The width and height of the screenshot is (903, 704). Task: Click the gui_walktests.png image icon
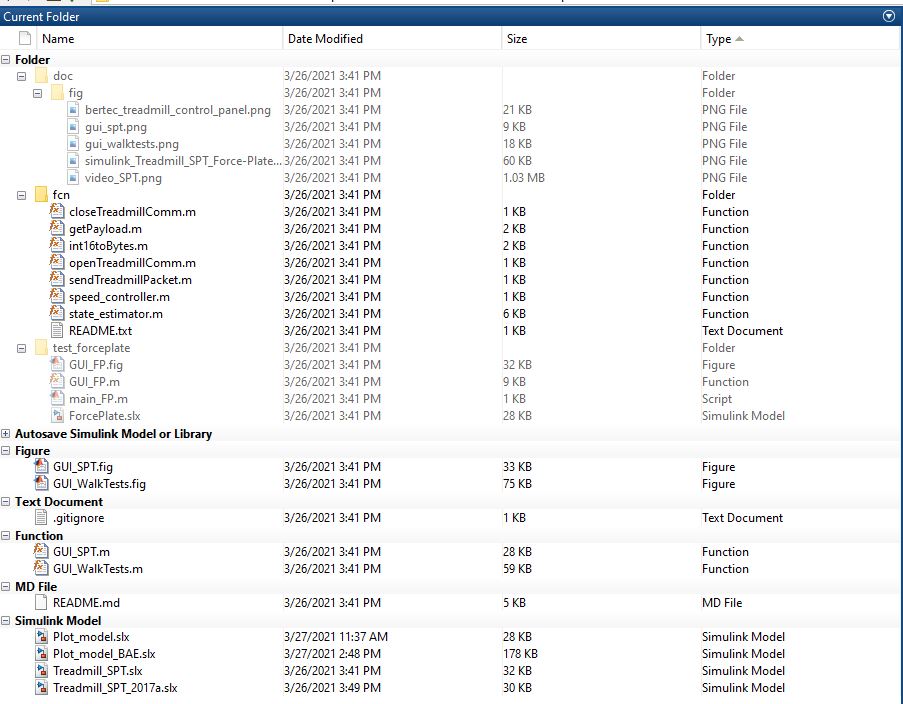[x=73, y=143]
